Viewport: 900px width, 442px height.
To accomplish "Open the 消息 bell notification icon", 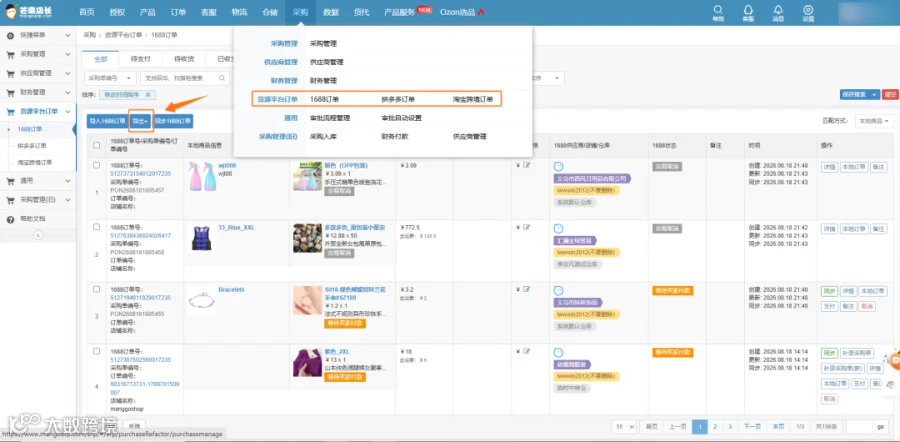I will tap(778, 10).
